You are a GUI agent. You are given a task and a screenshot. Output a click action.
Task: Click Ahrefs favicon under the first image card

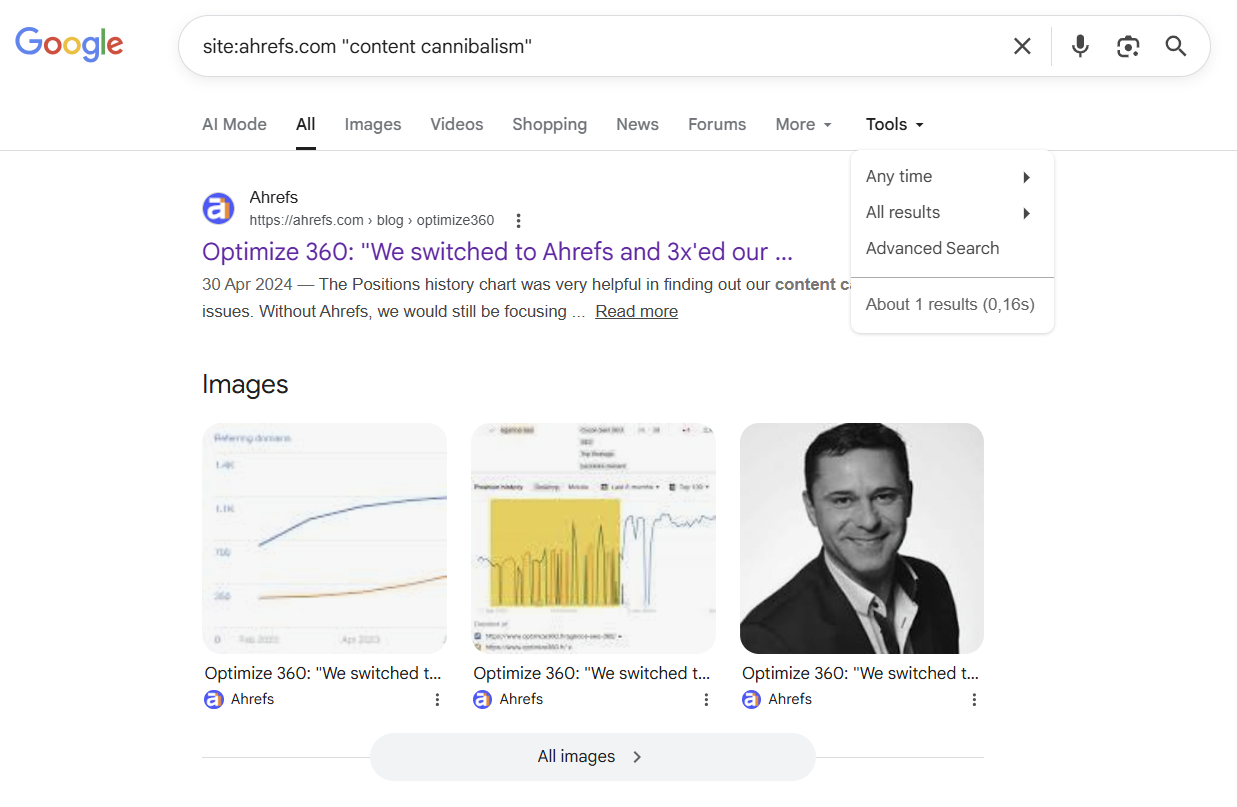pyautogui.click(x=213, y=700)
